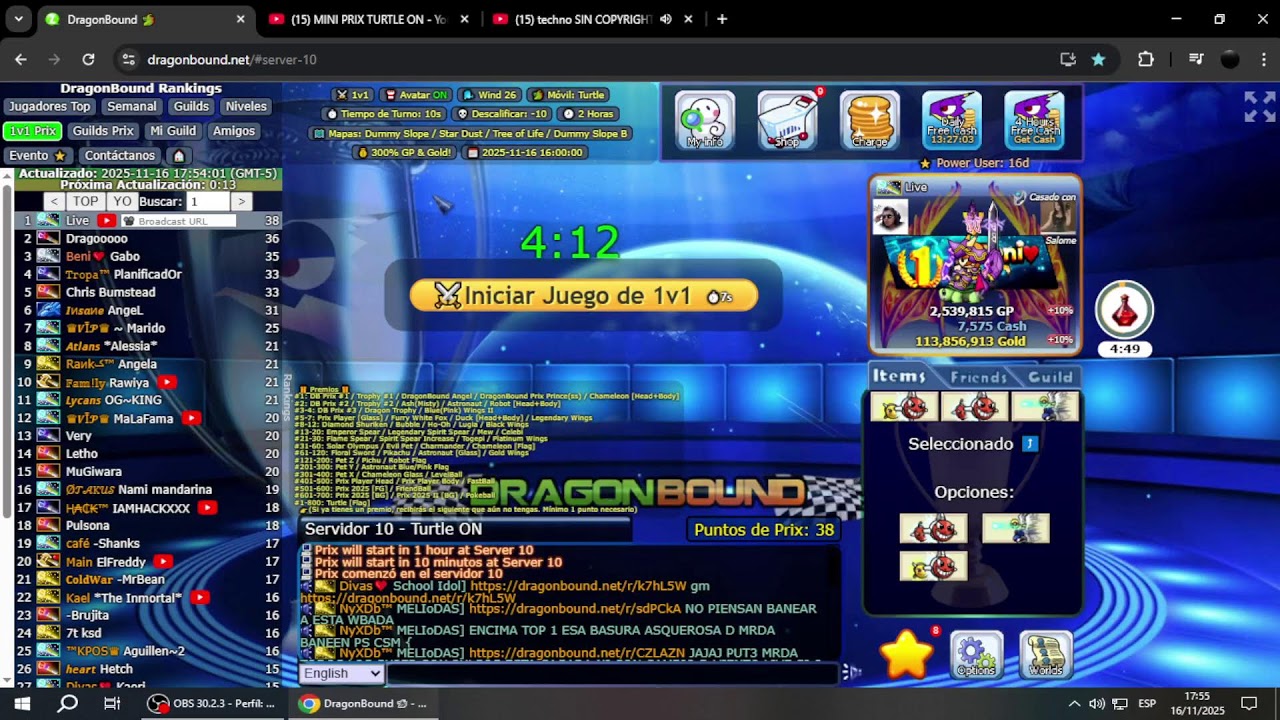The image size is (1280, 720).
Task: Open Rawiya's YouTube stream icon
Action: tap(167, 382)
